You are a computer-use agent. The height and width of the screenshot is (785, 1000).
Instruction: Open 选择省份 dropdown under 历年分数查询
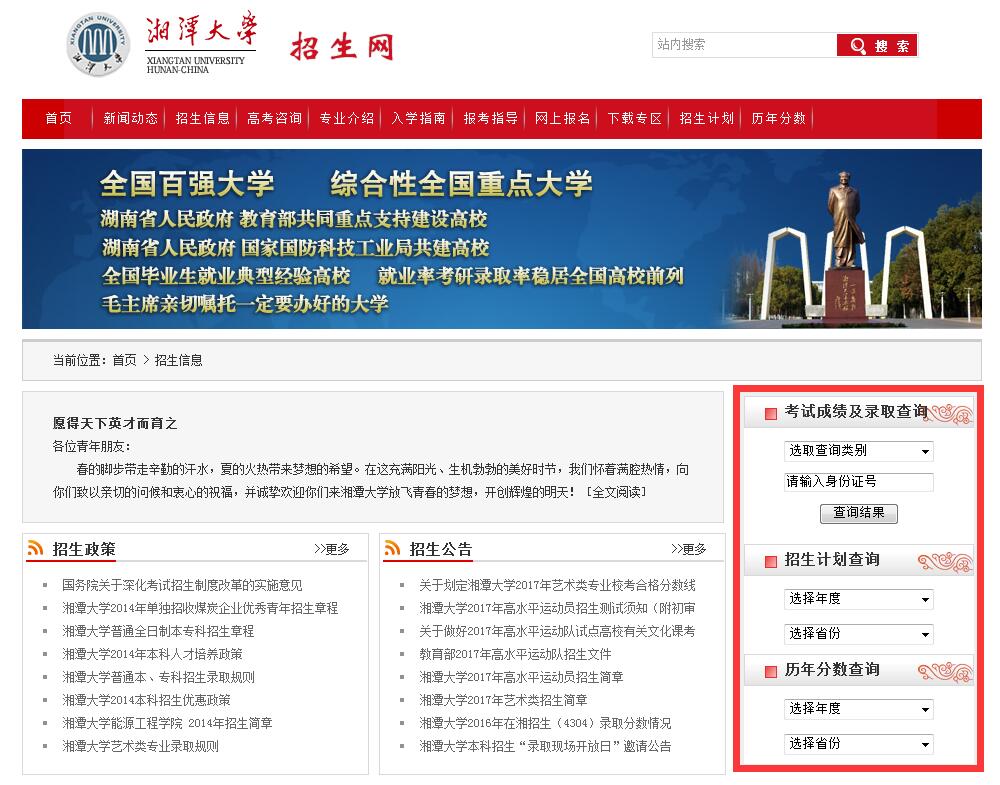click(x=858, y=744)
